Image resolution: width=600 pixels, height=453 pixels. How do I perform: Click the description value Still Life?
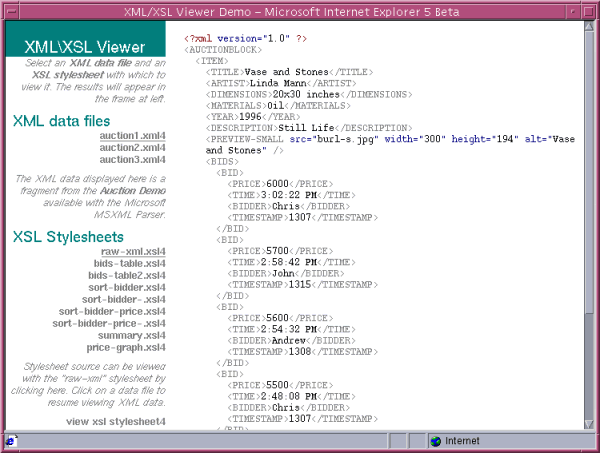pos(306,128)
